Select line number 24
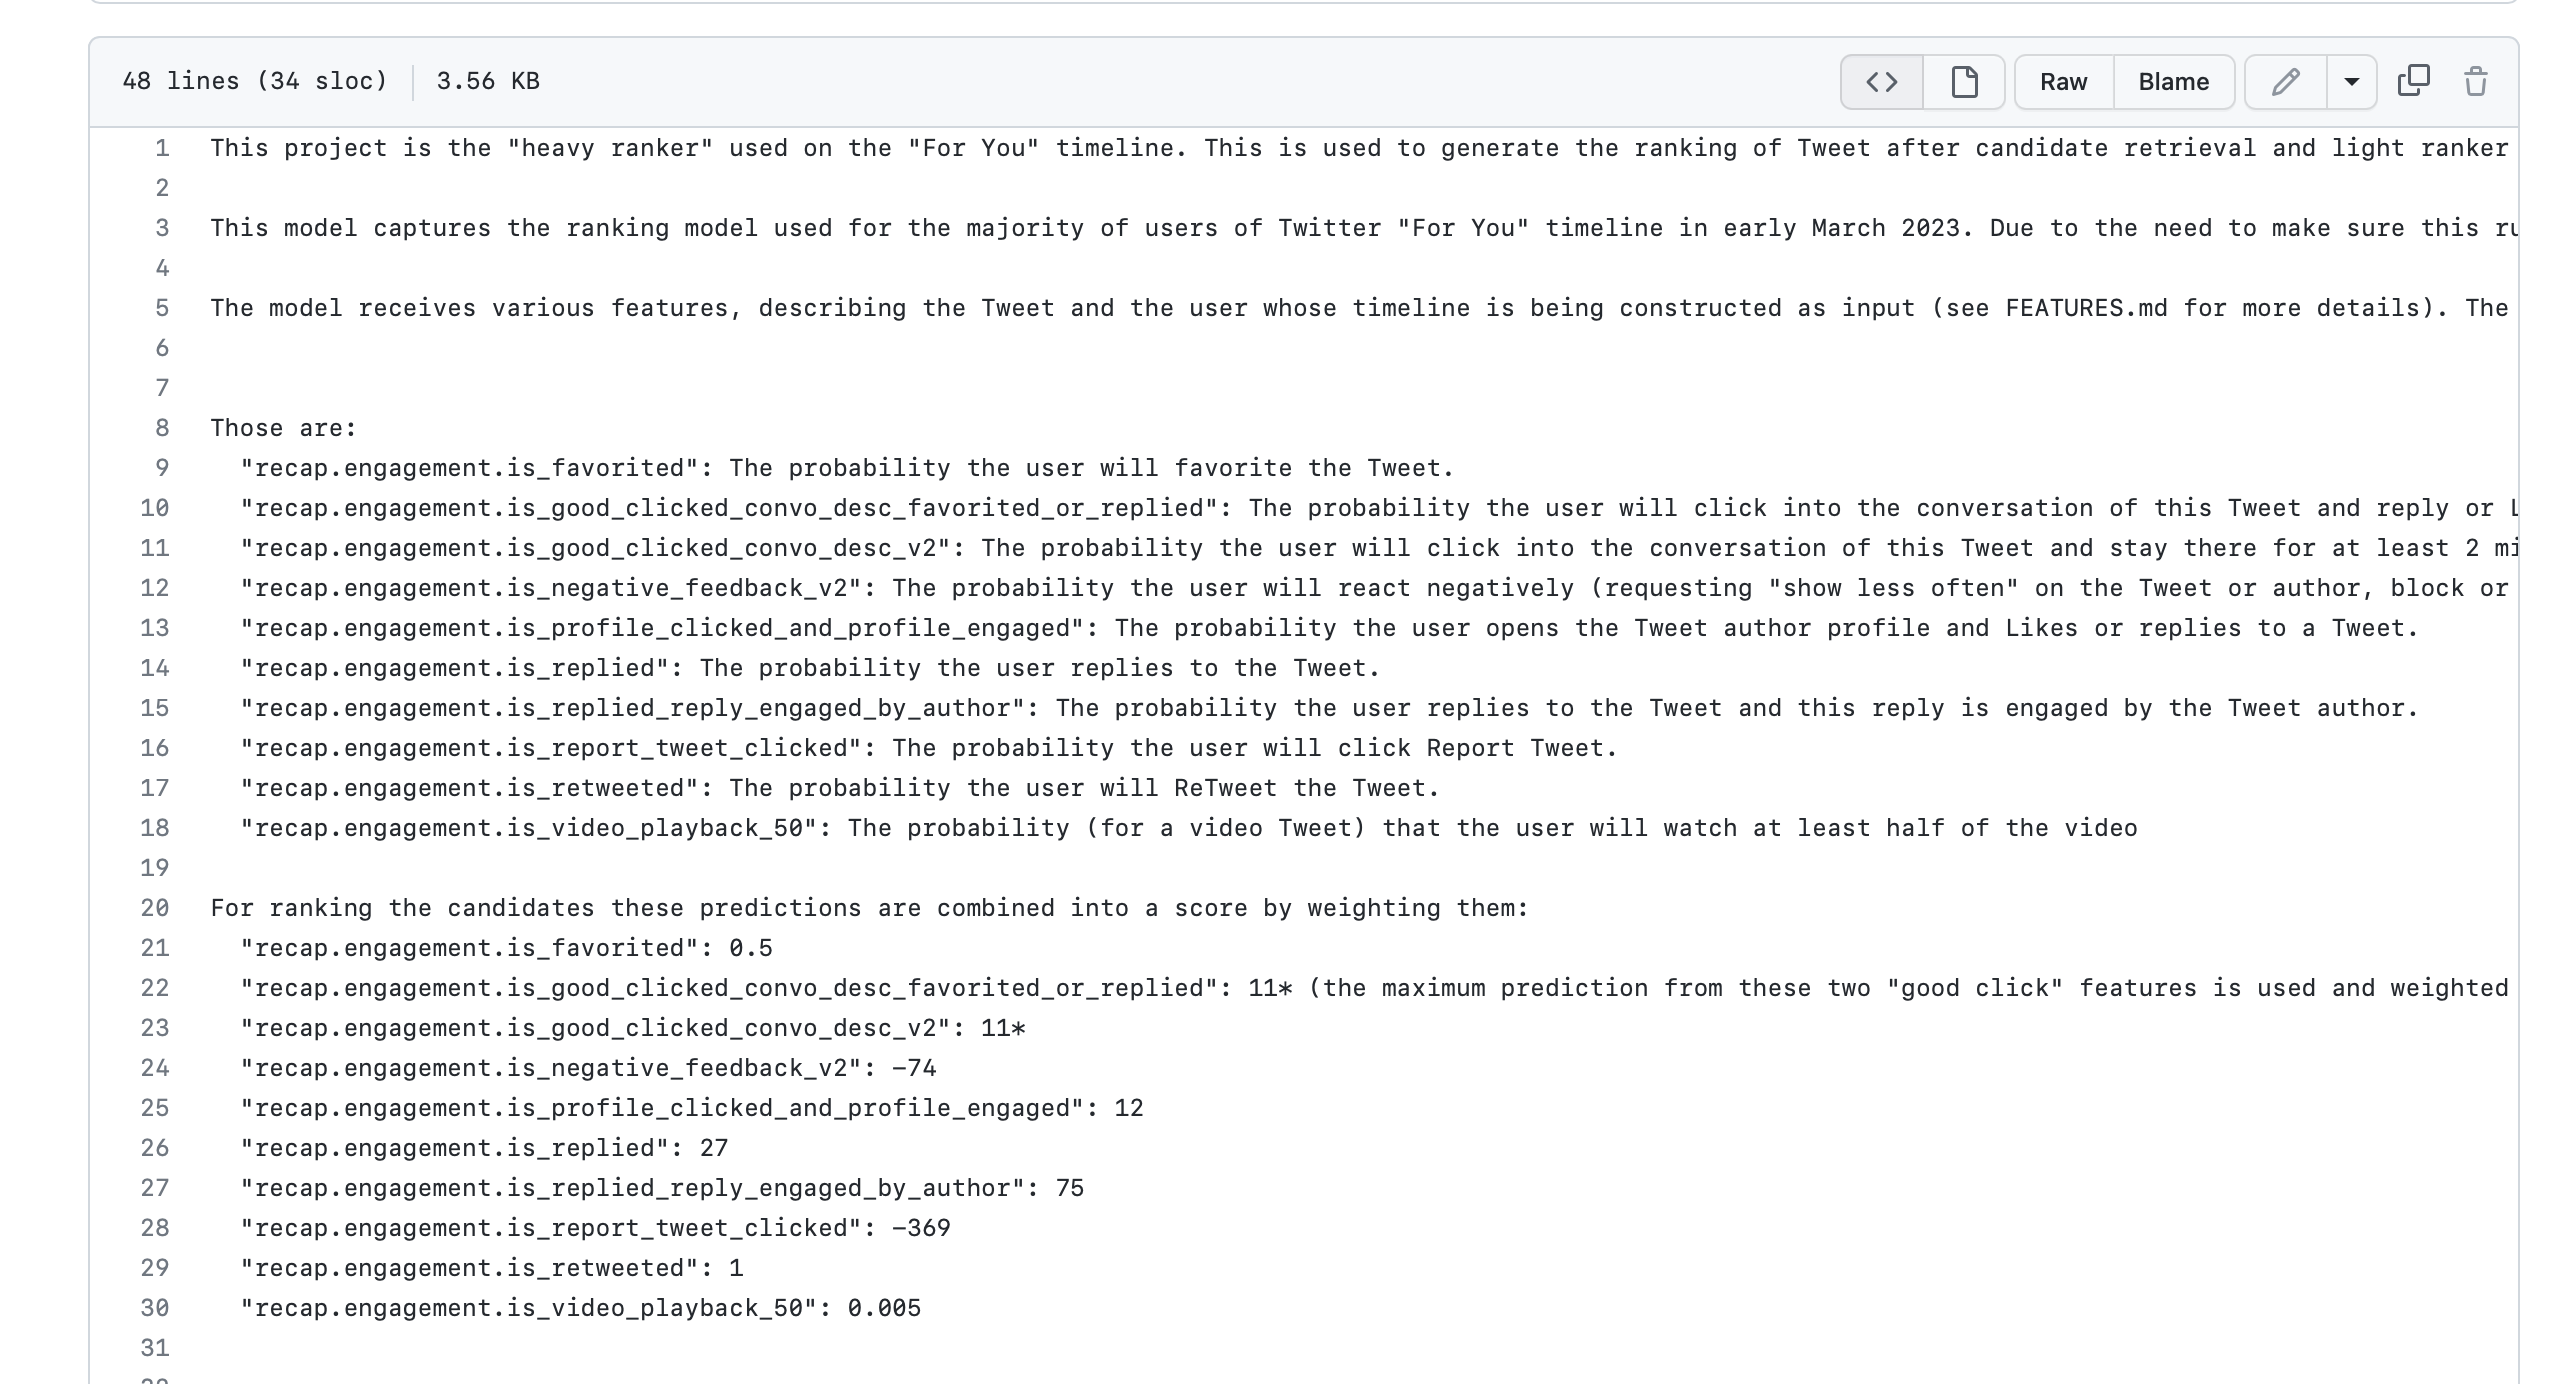Viewport: 2570px width, 1384px height. pos(155,1068)
